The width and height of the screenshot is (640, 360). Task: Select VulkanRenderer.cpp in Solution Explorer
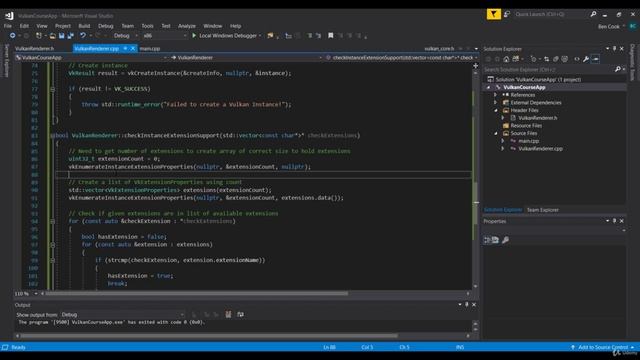(x=540, y=149)
